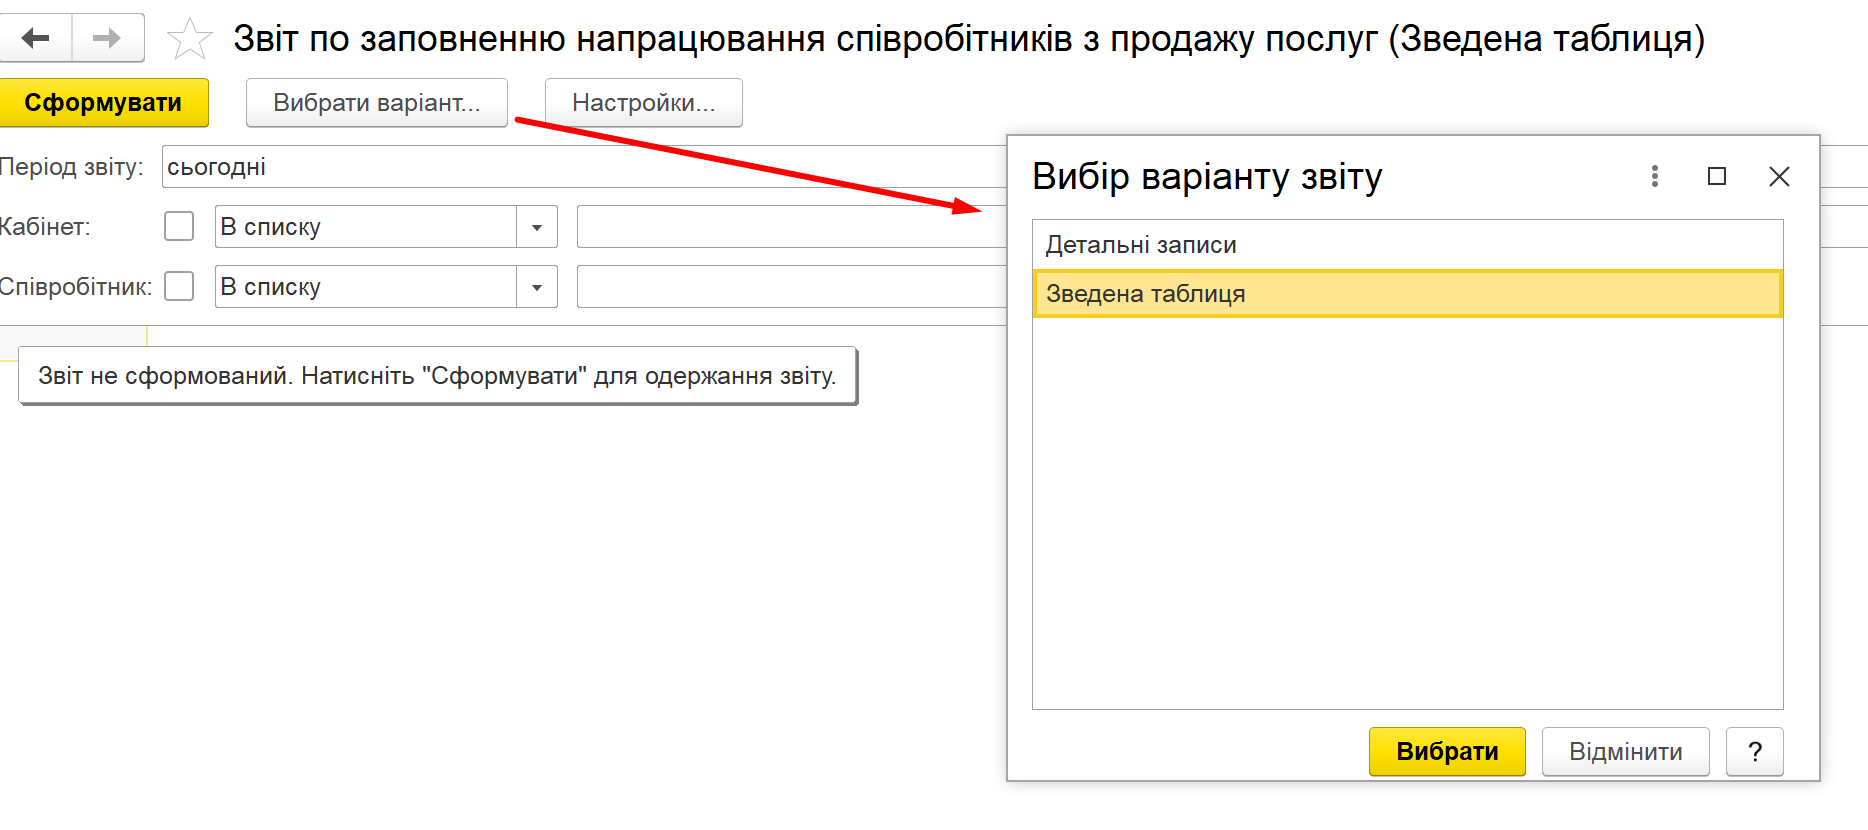Open Вибрати варіант dialog button
Screen dimensions: 1868x830
pyautogui.click(x=377, y=103)
